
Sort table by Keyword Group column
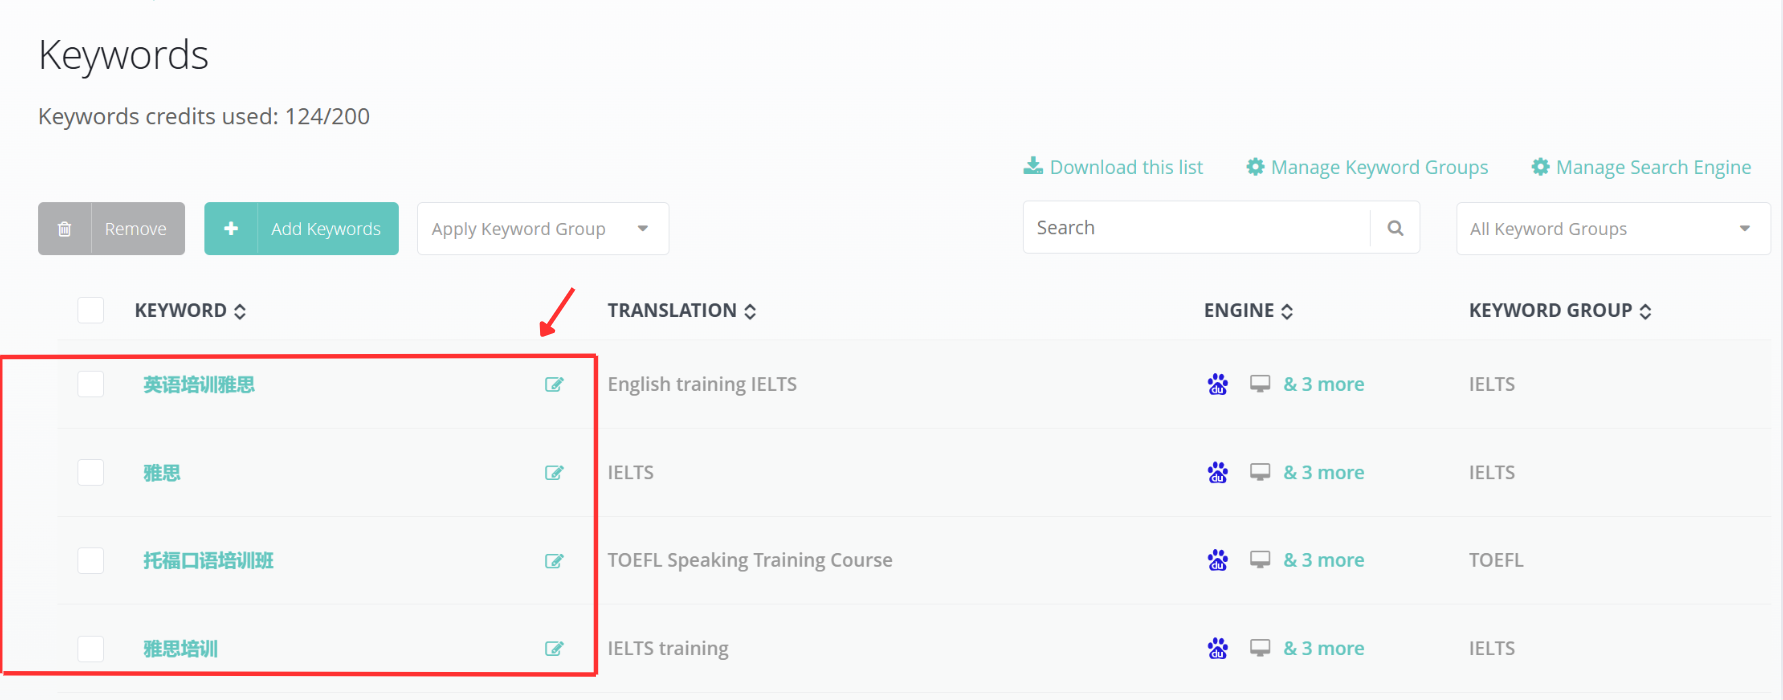click(1559, 311)
